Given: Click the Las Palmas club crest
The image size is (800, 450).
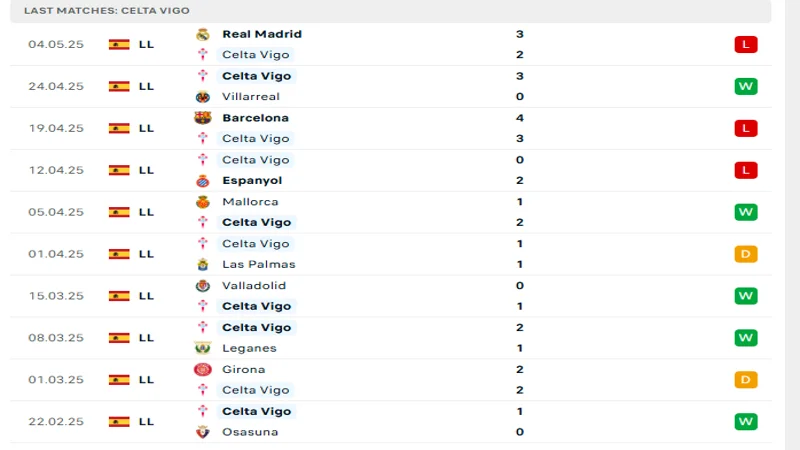Looking at the screenshot, I should coord(202,265).
